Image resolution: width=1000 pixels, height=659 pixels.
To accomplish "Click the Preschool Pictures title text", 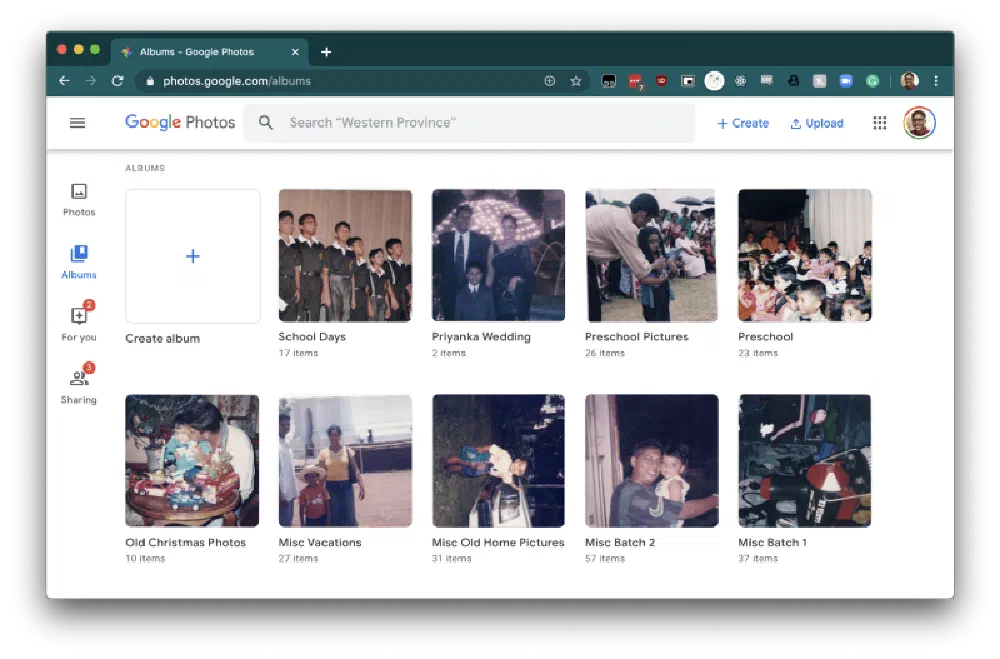I will click(636, 336).
